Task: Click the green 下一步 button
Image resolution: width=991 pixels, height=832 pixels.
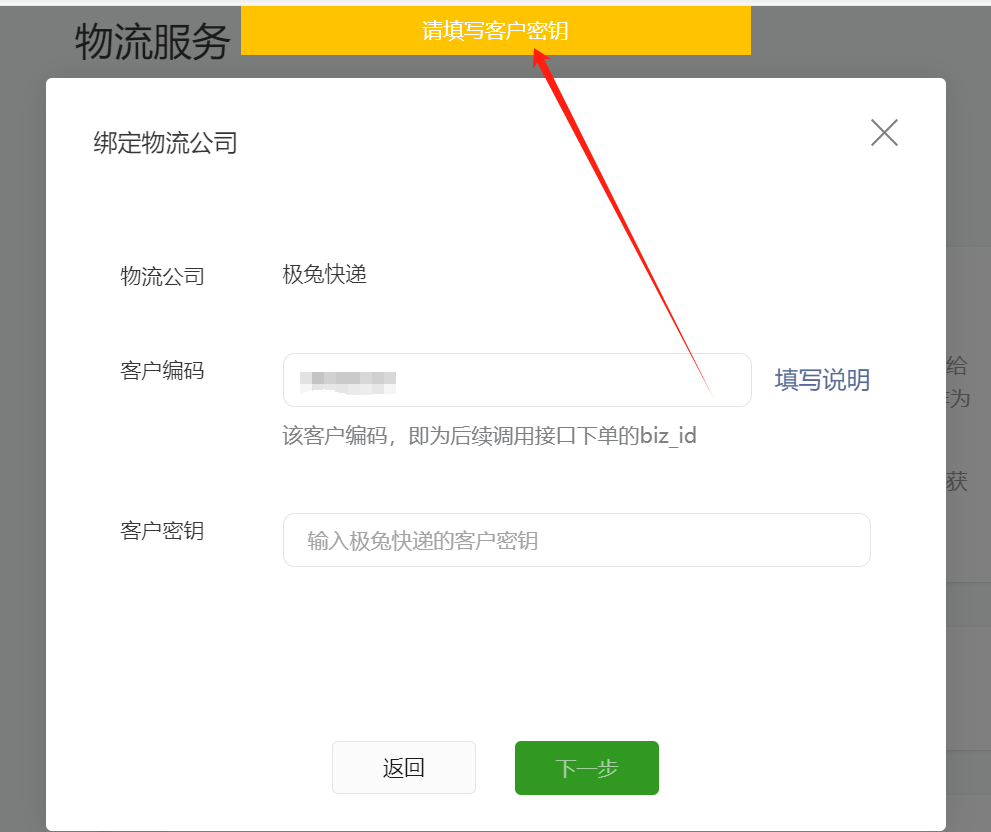Action: click(x=587, y=768)
